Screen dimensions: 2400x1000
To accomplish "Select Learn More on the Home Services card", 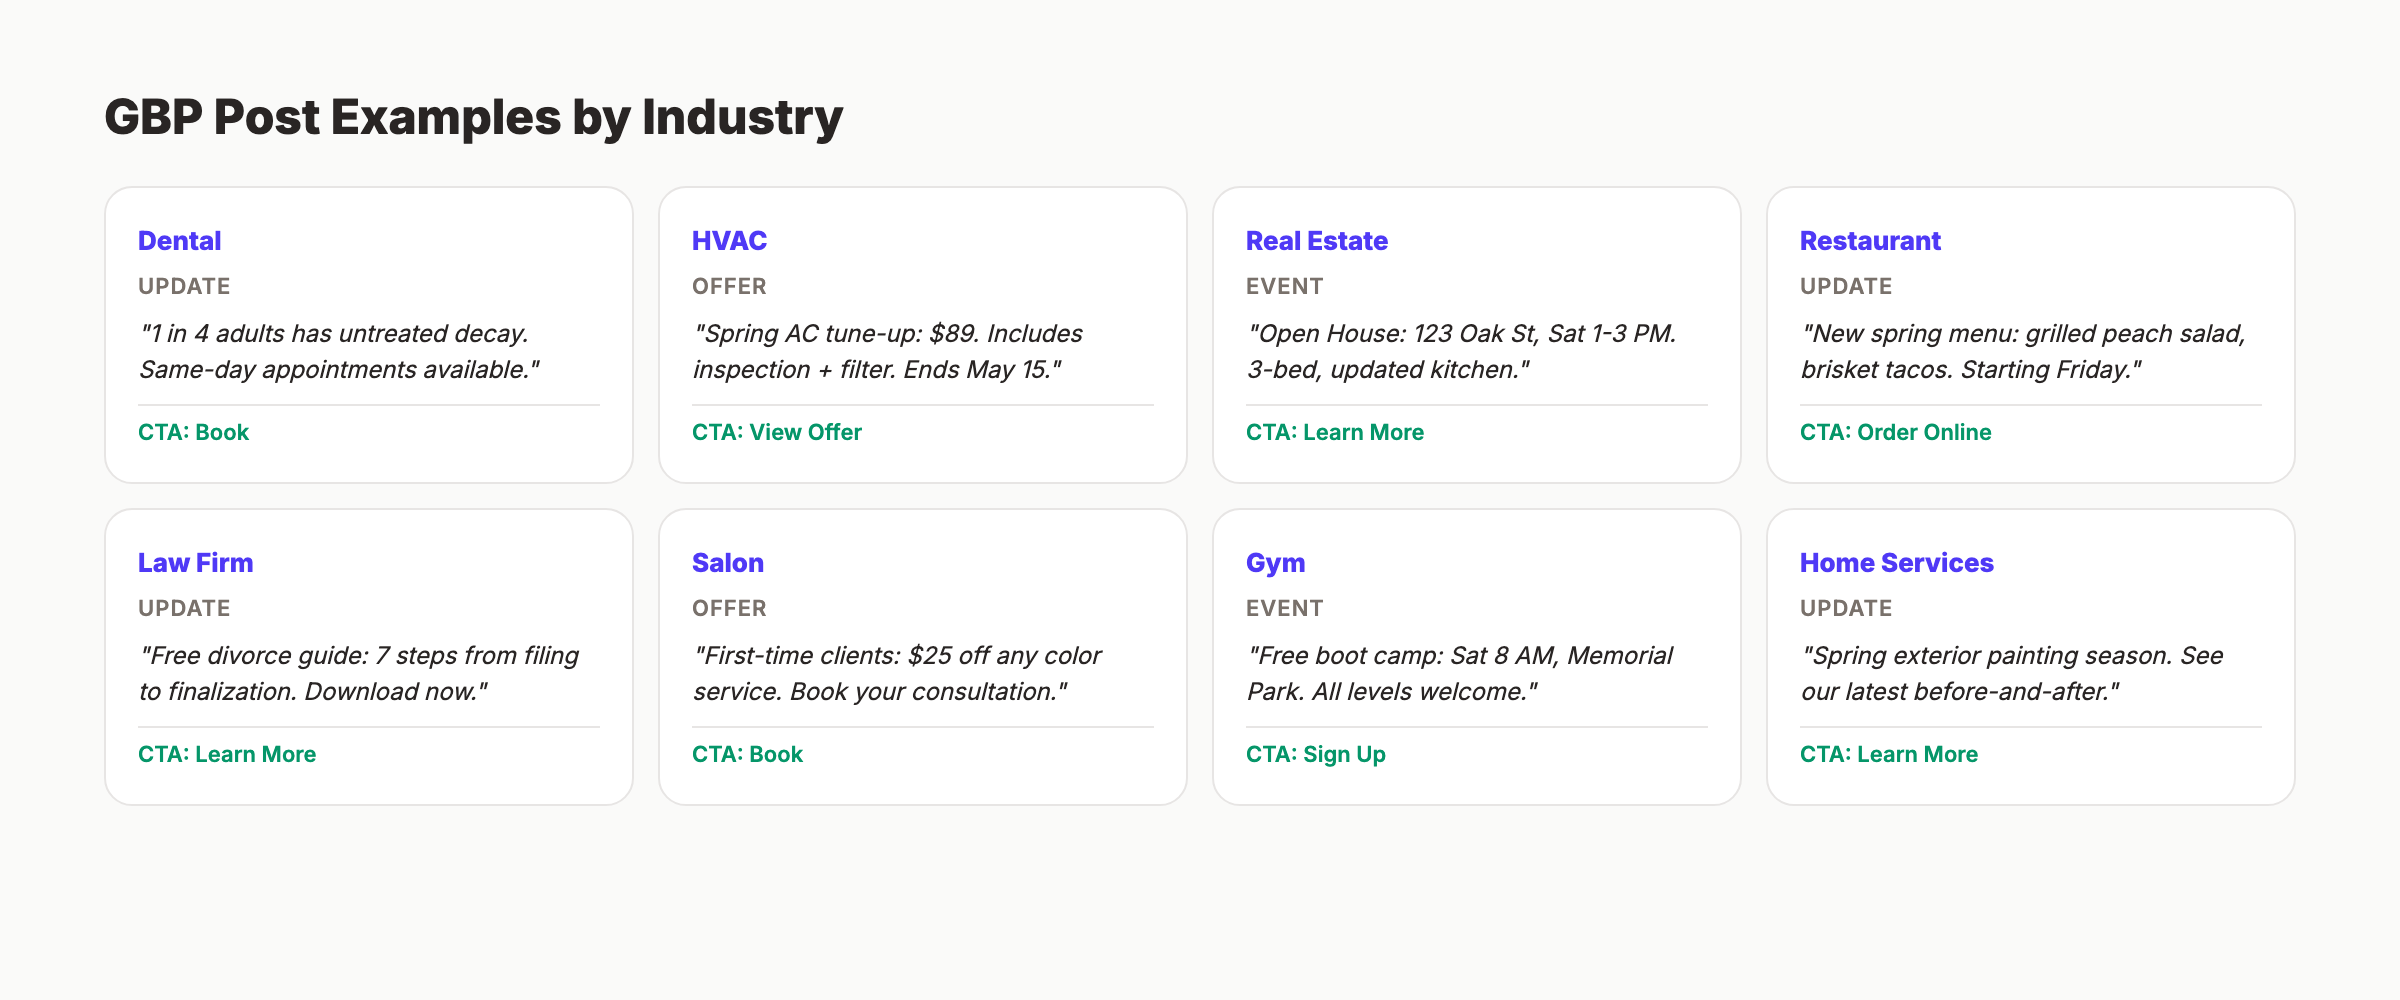I will (x=1888, y=754).
